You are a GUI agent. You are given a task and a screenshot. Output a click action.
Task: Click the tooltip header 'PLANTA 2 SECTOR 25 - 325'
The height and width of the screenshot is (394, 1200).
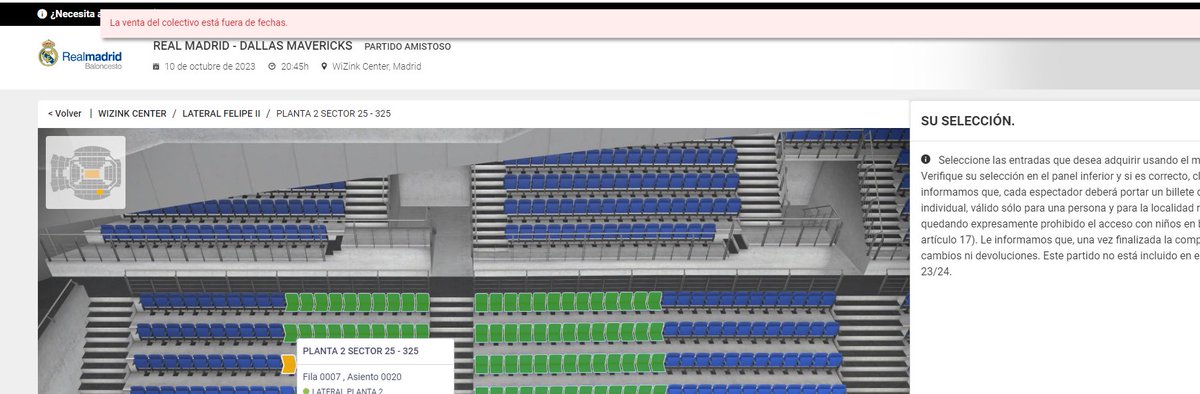pyautogui.click(x=360, y=352)
